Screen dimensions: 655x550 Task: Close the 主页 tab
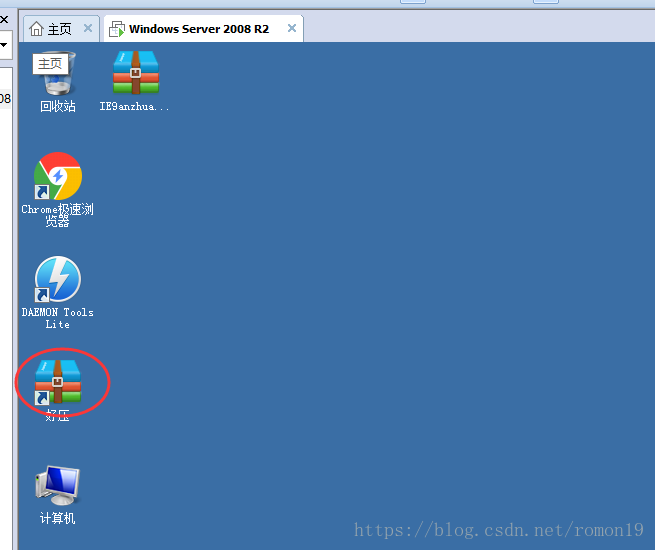(88, 28)
